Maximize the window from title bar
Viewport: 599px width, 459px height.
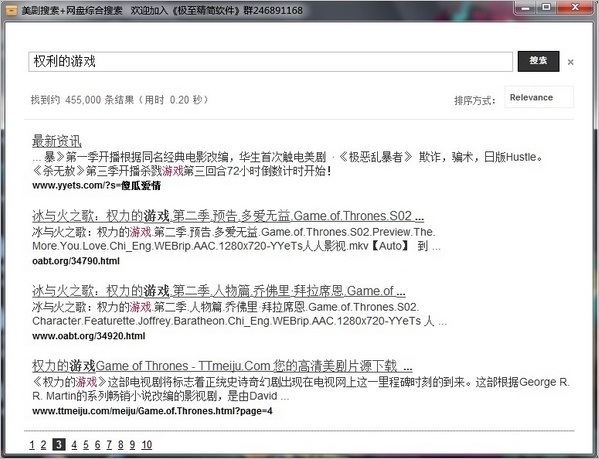click(546, 8)
